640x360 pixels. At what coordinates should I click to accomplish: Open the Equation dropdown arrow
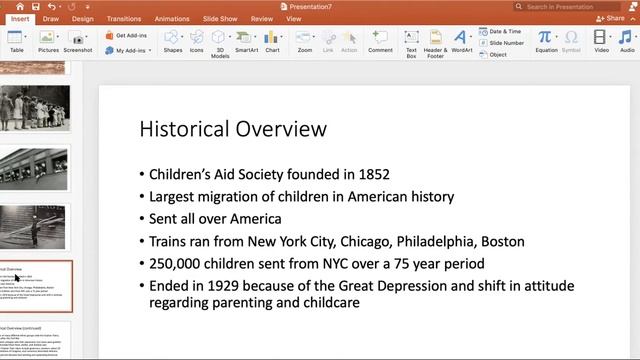557,37
